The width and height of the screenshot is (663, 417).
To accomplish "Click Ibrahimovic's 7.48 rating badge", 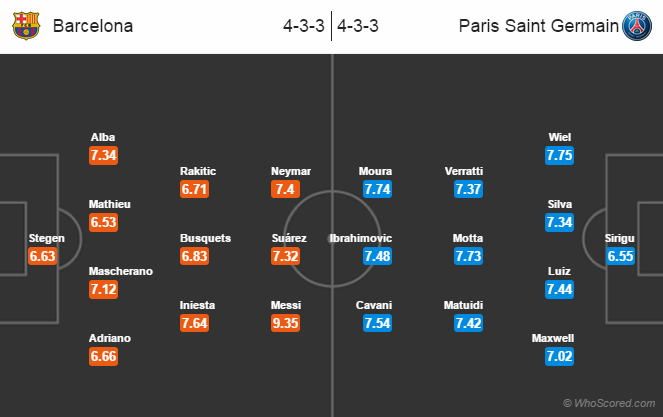I will [375, 256].
